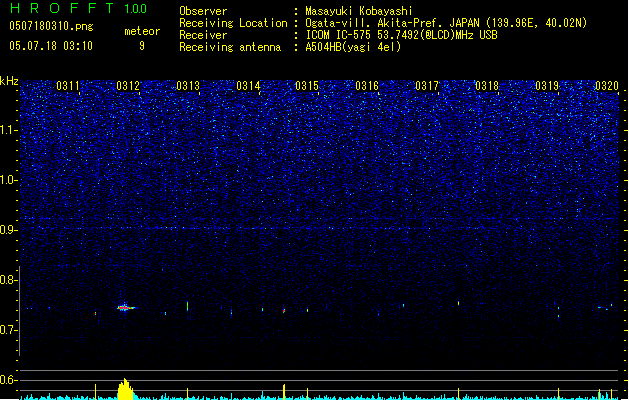Click the observer name Masayuki Kobayashi

tap(359, 11)
